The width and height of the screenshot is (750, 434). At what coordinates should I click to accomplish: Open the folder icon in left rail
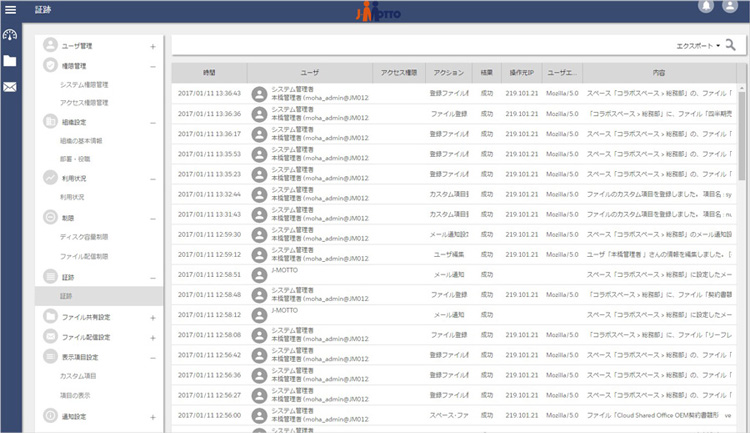pyautogui.click(x=10, y=61)
